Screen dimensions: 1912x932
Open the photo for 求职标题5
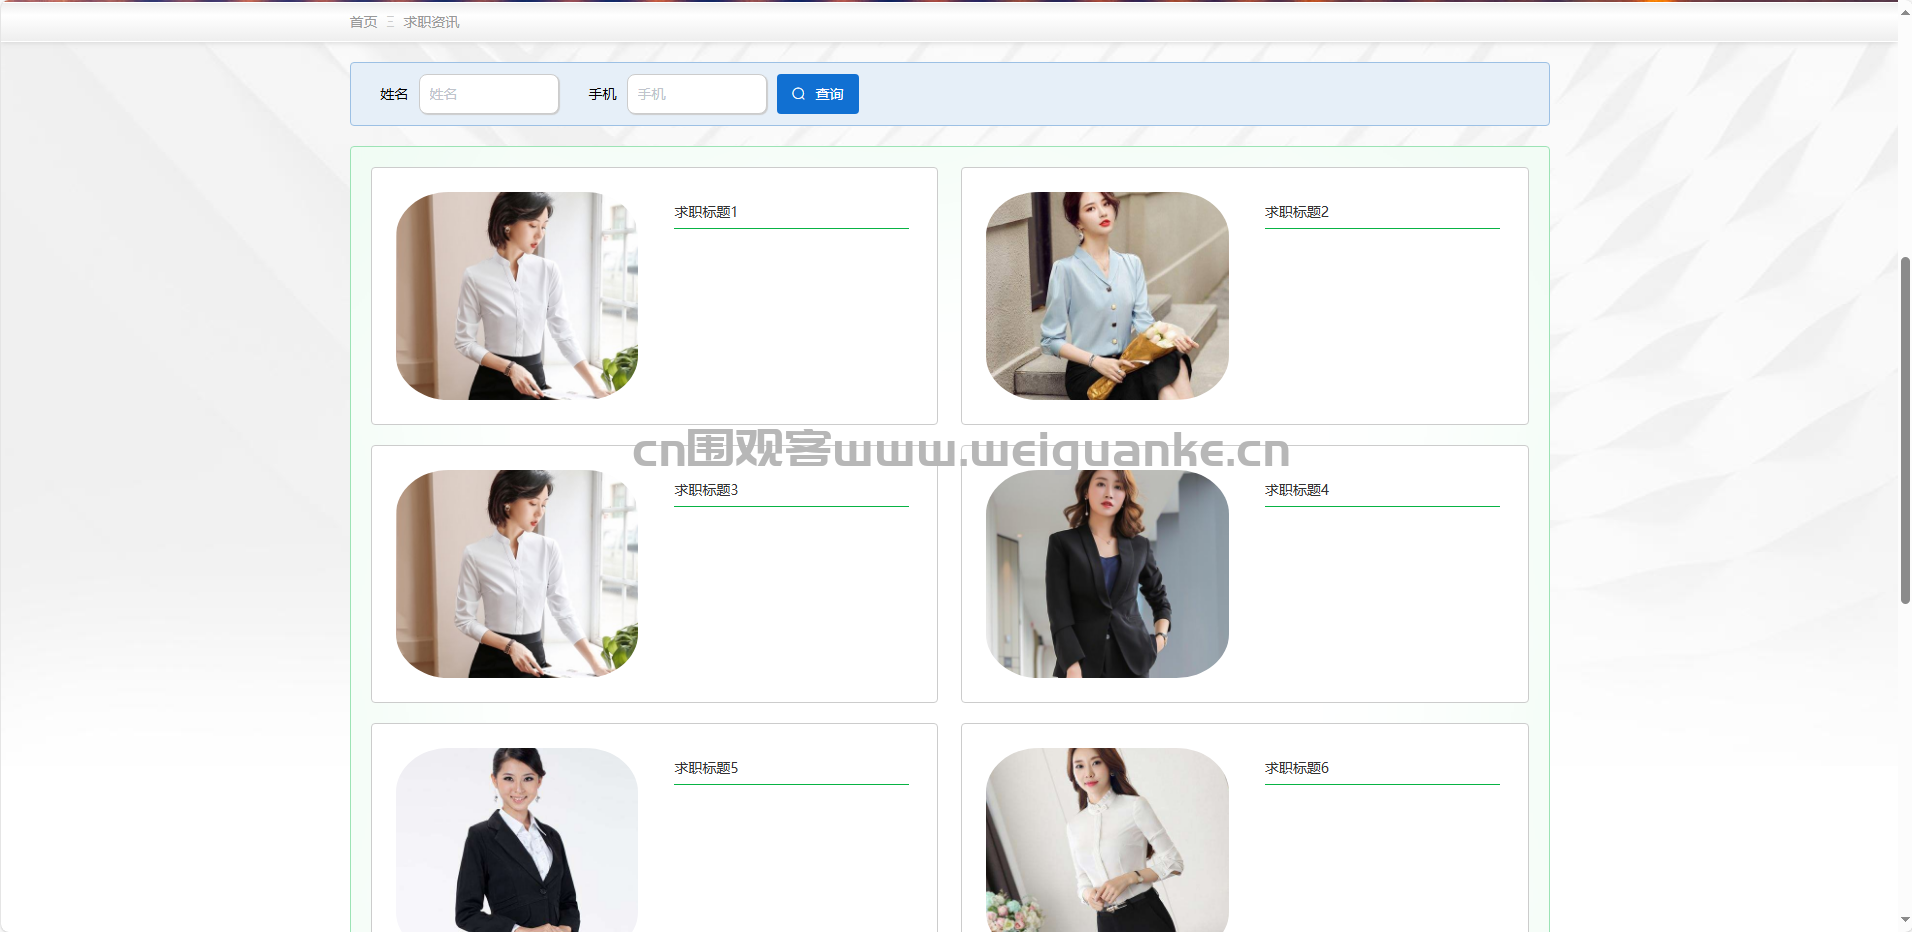[517, 840]
